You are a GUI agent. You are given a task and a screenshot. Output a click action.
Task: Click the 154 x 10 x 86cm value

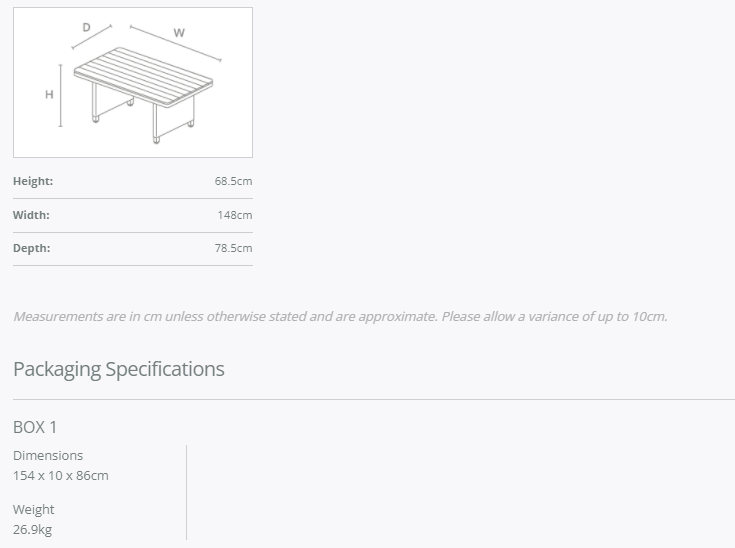pos(61,475)
